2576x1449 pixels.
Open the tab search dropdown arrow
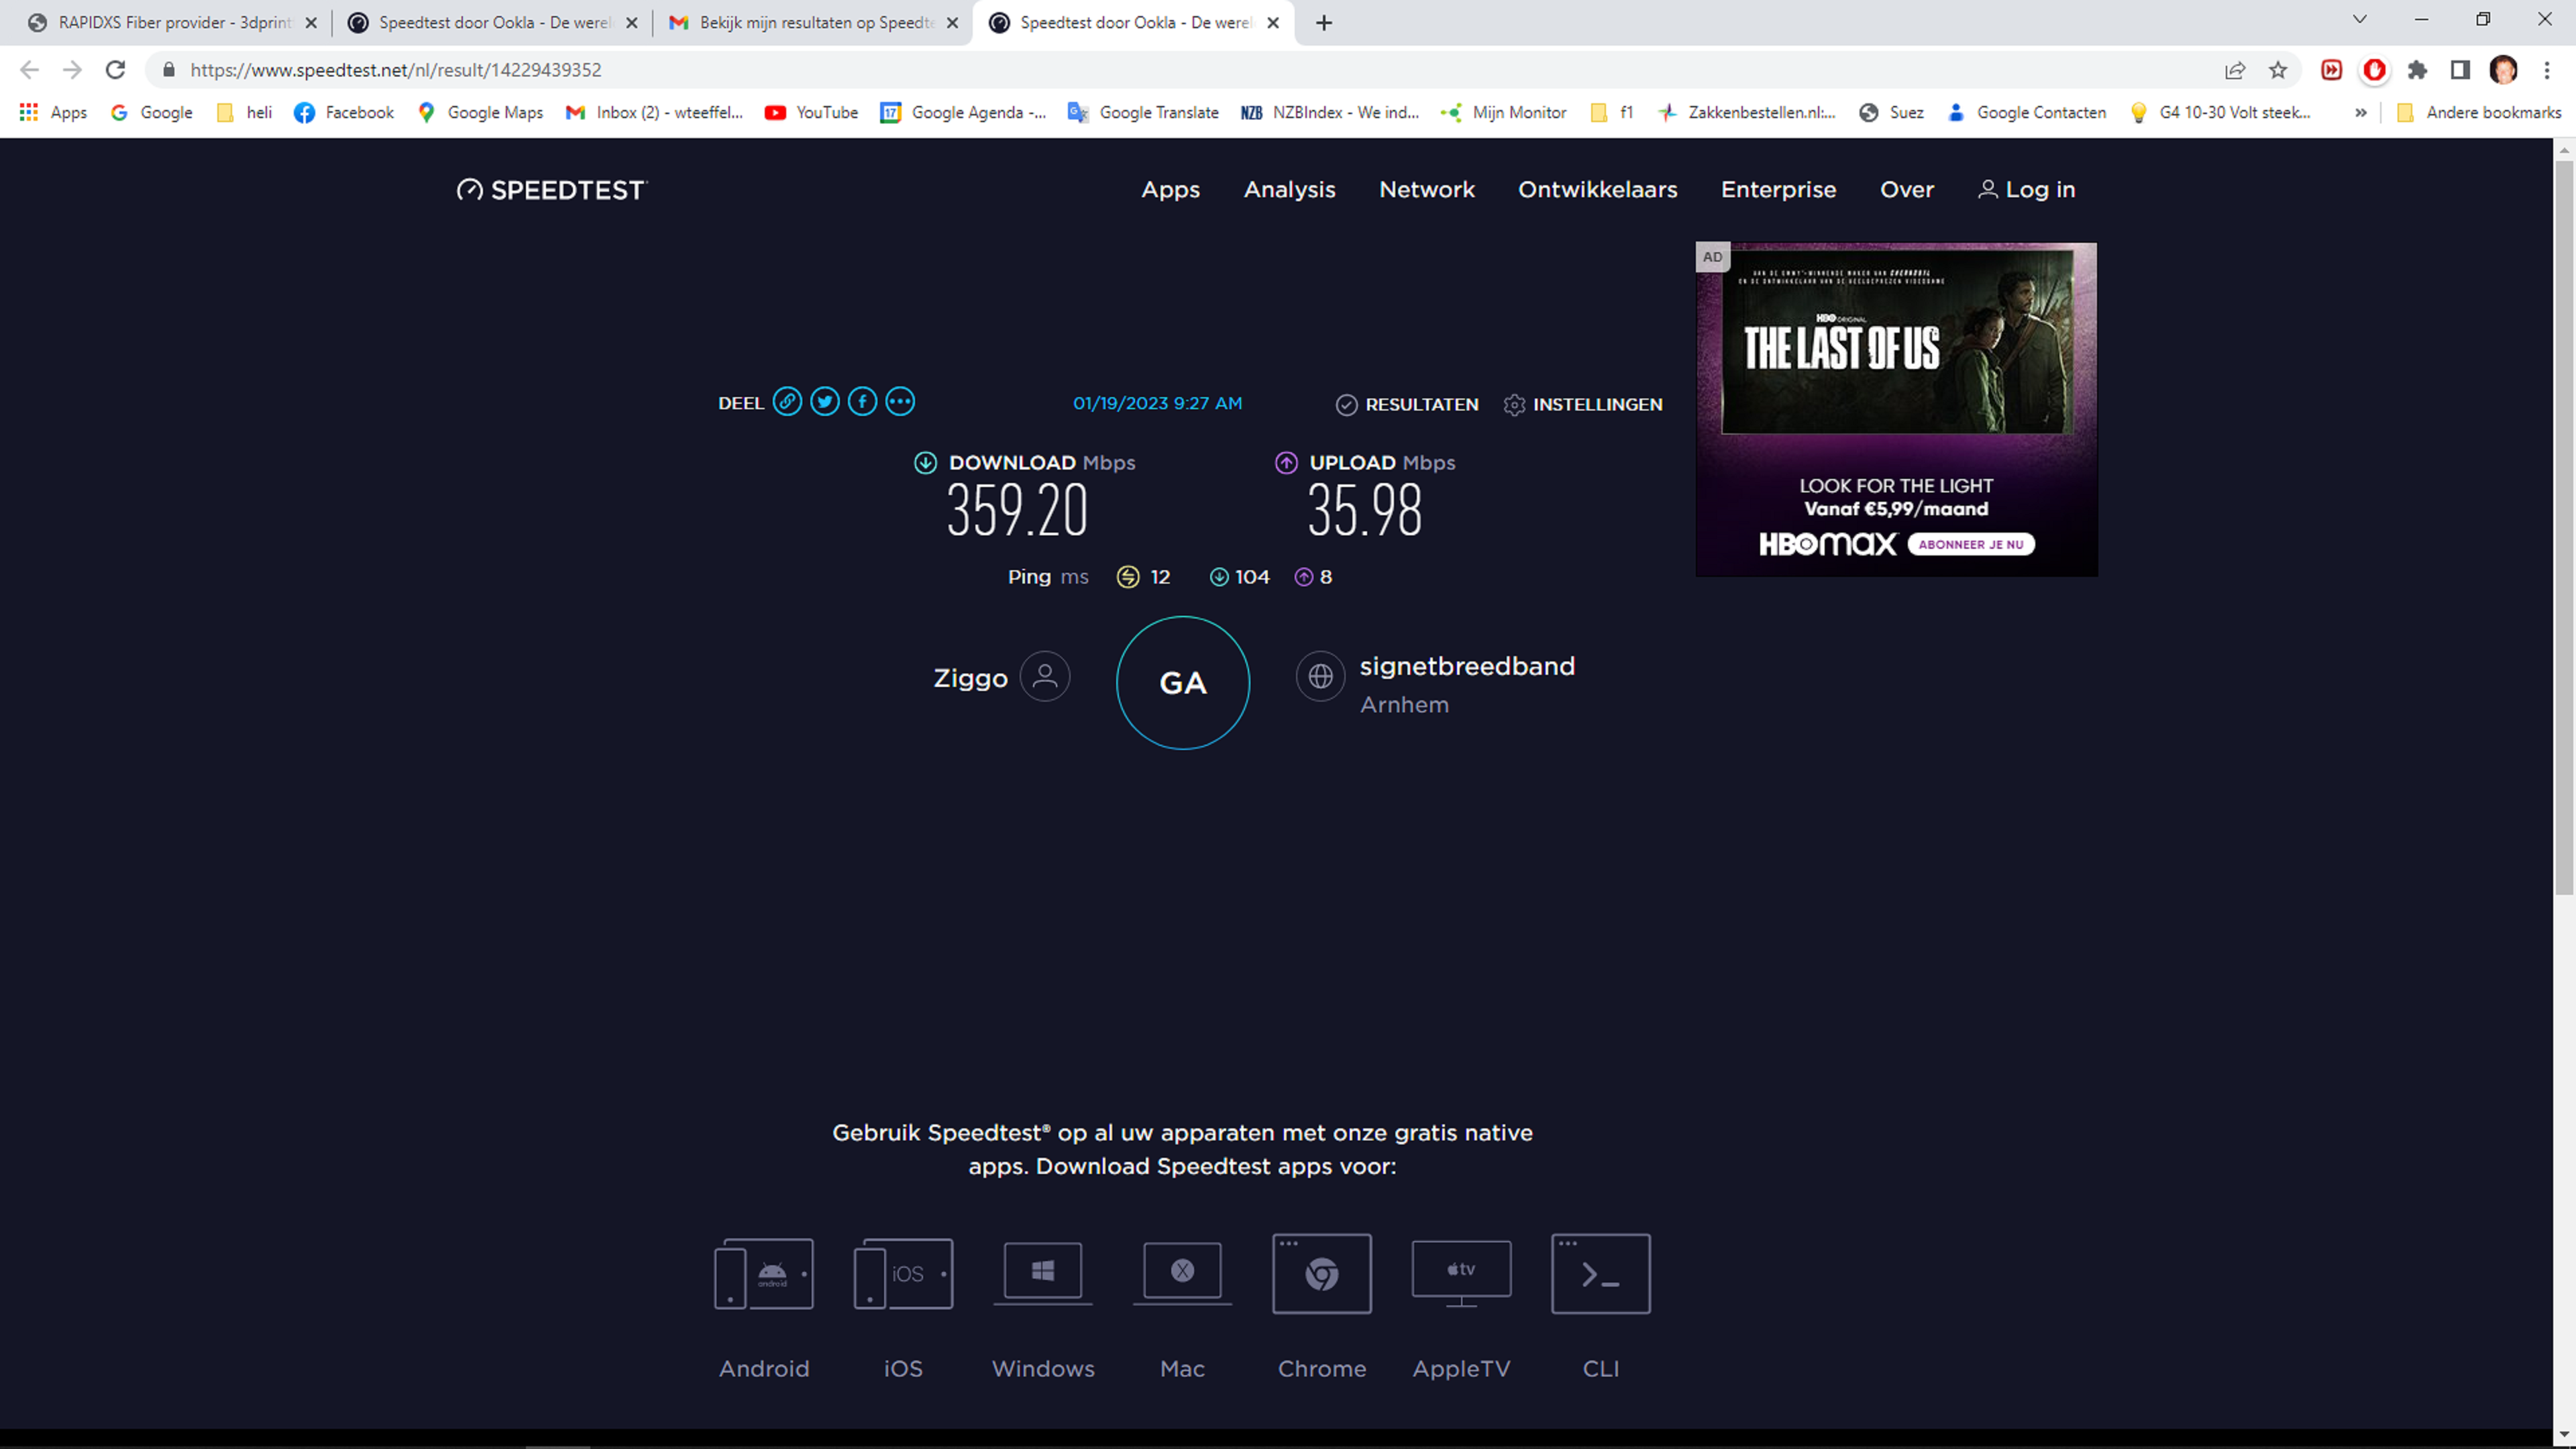(2360, 20)
